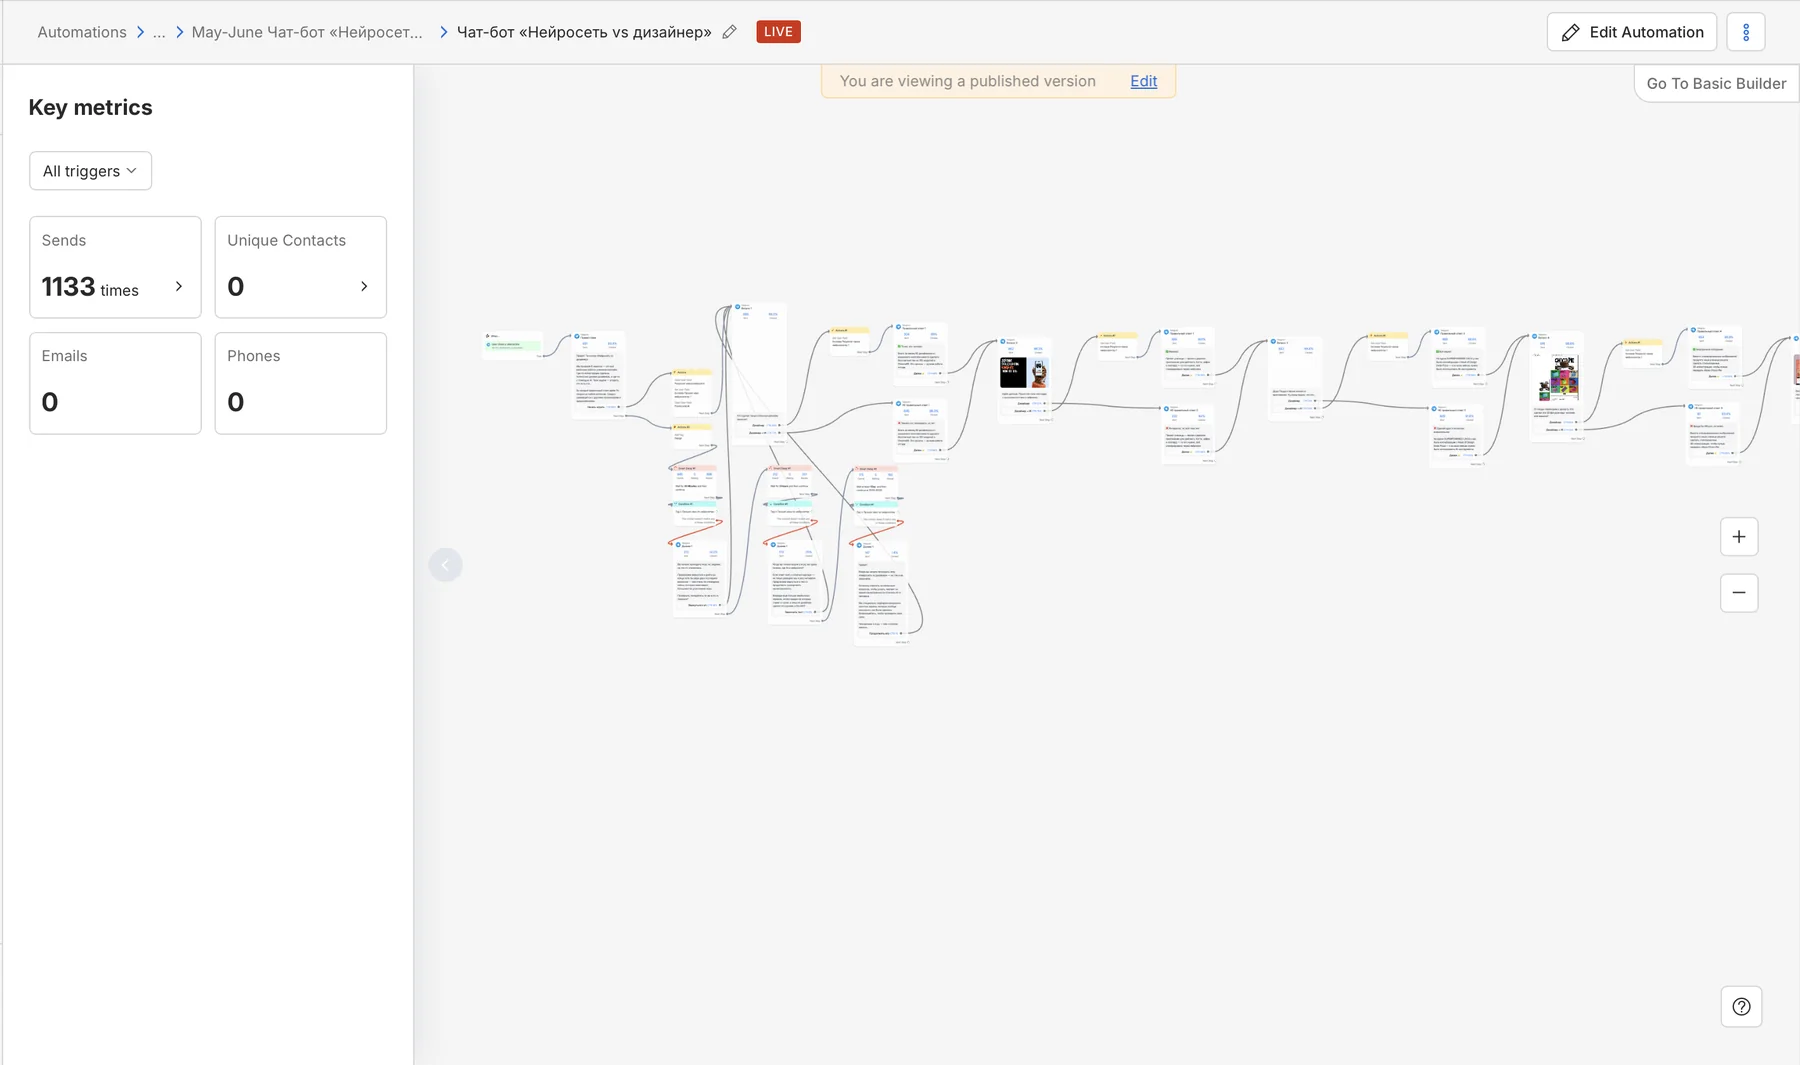Select the Phones metric card
Screen dimensions: 1800x1065
(x=300, y=383)
